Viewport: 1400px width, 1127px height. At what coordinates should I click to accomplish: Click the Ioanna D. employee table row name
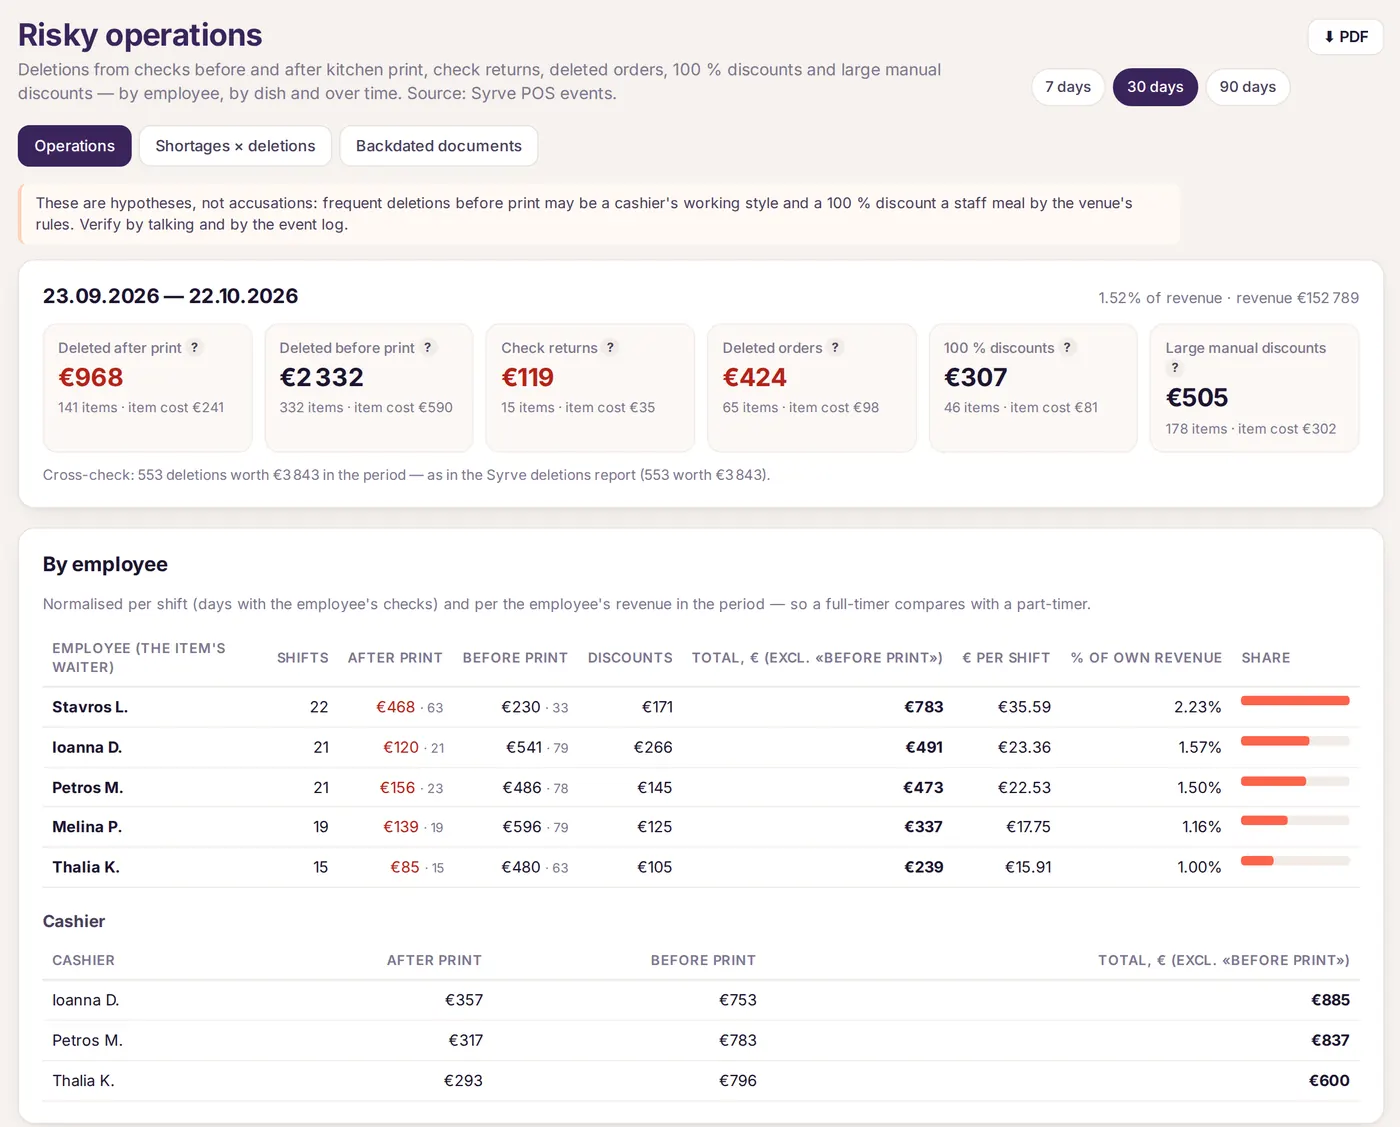click(87, 747)
